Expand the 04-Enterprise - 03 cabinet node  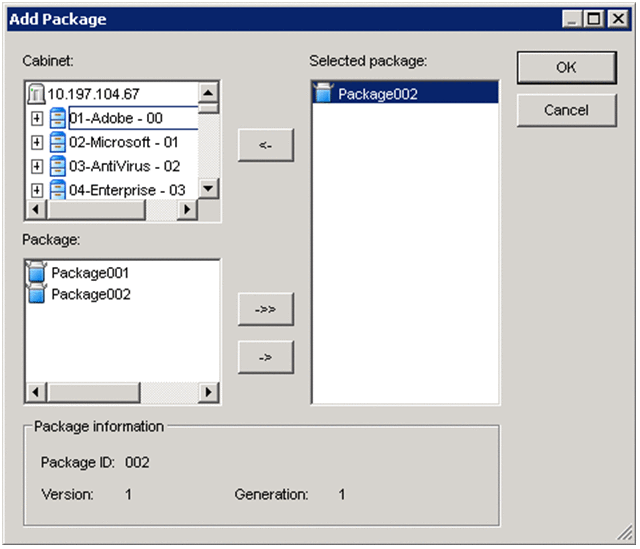(x=37, y=190)
